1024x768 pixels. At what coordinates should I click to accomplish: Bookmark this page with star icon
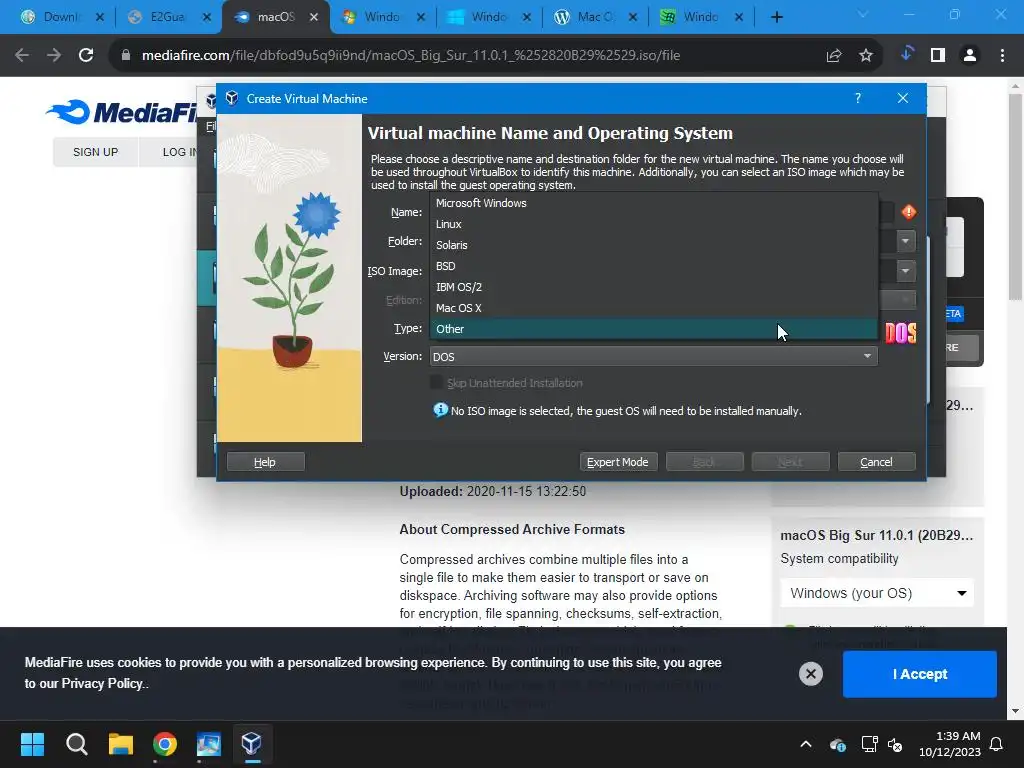click(866, 56)
